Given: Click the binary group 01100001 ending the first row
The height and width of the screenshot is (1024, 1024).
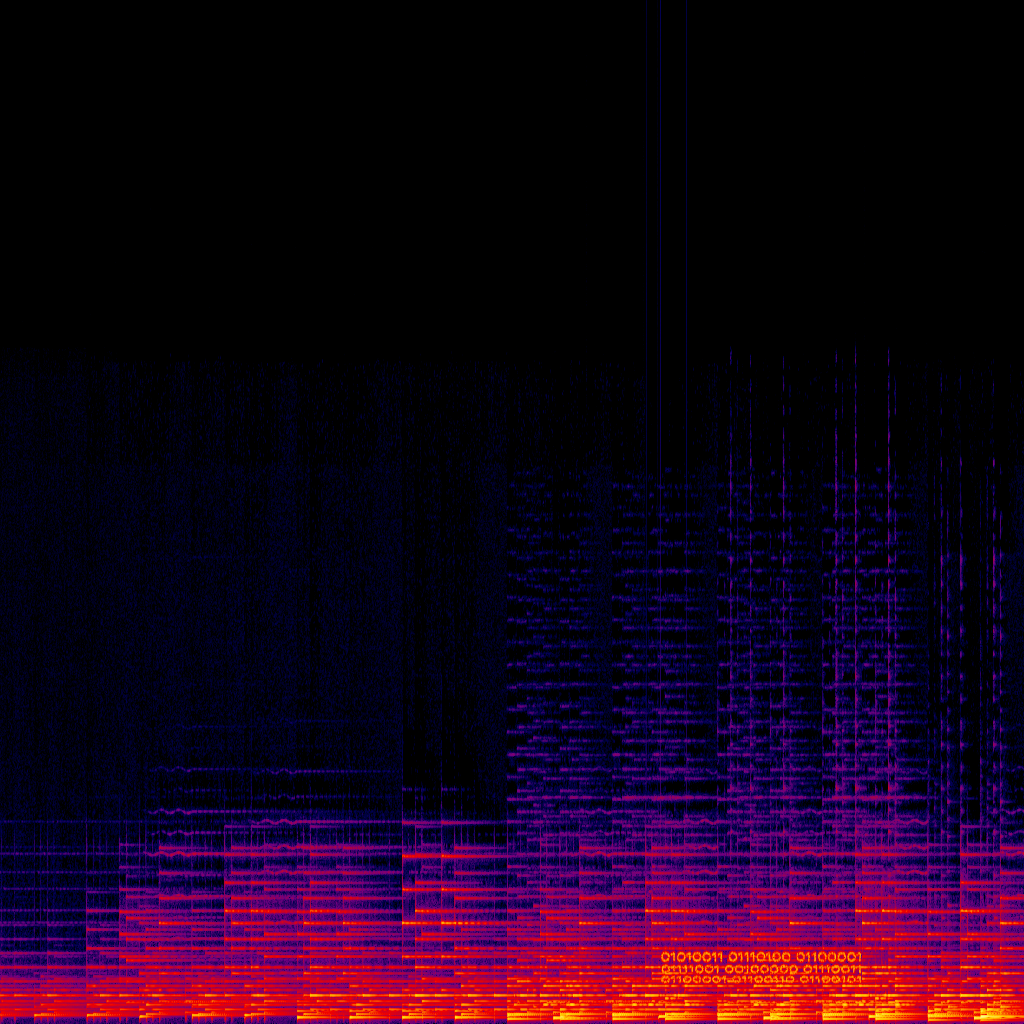Looking at the screenshot, I should tap(828, 957).
